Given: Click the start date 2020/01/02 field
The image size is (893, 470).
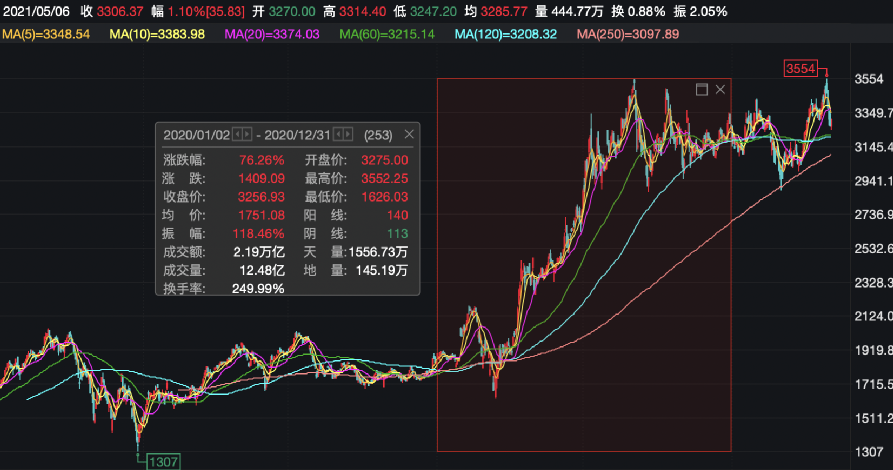Looking at the screenshot, I should [196, 134].
